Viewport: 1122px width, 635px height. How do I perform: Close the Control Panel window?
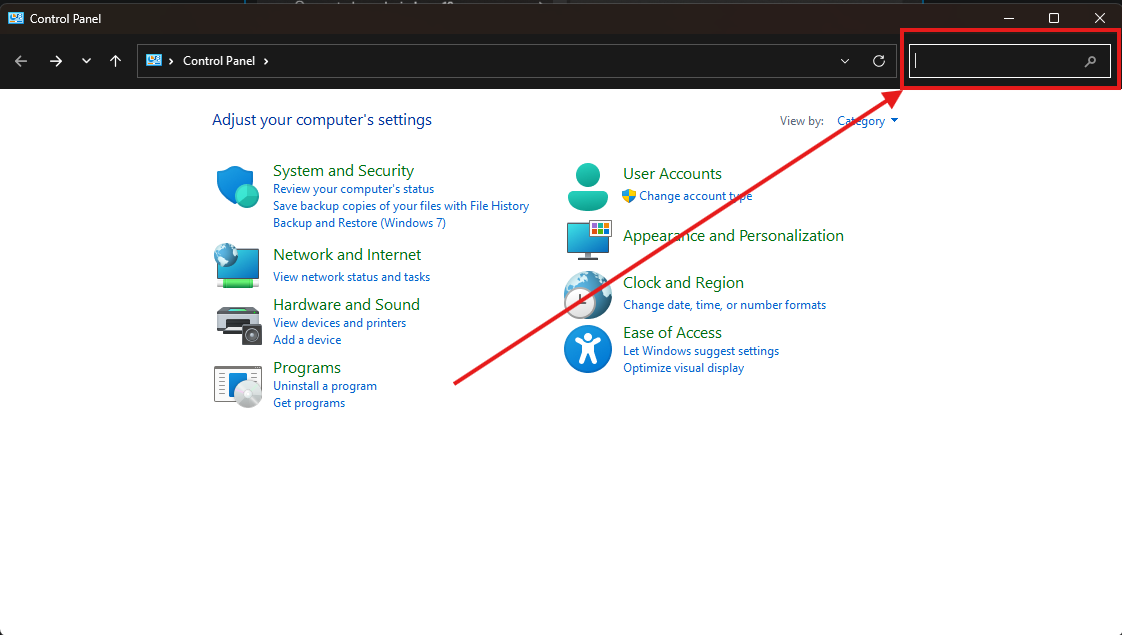[1100, 18]
